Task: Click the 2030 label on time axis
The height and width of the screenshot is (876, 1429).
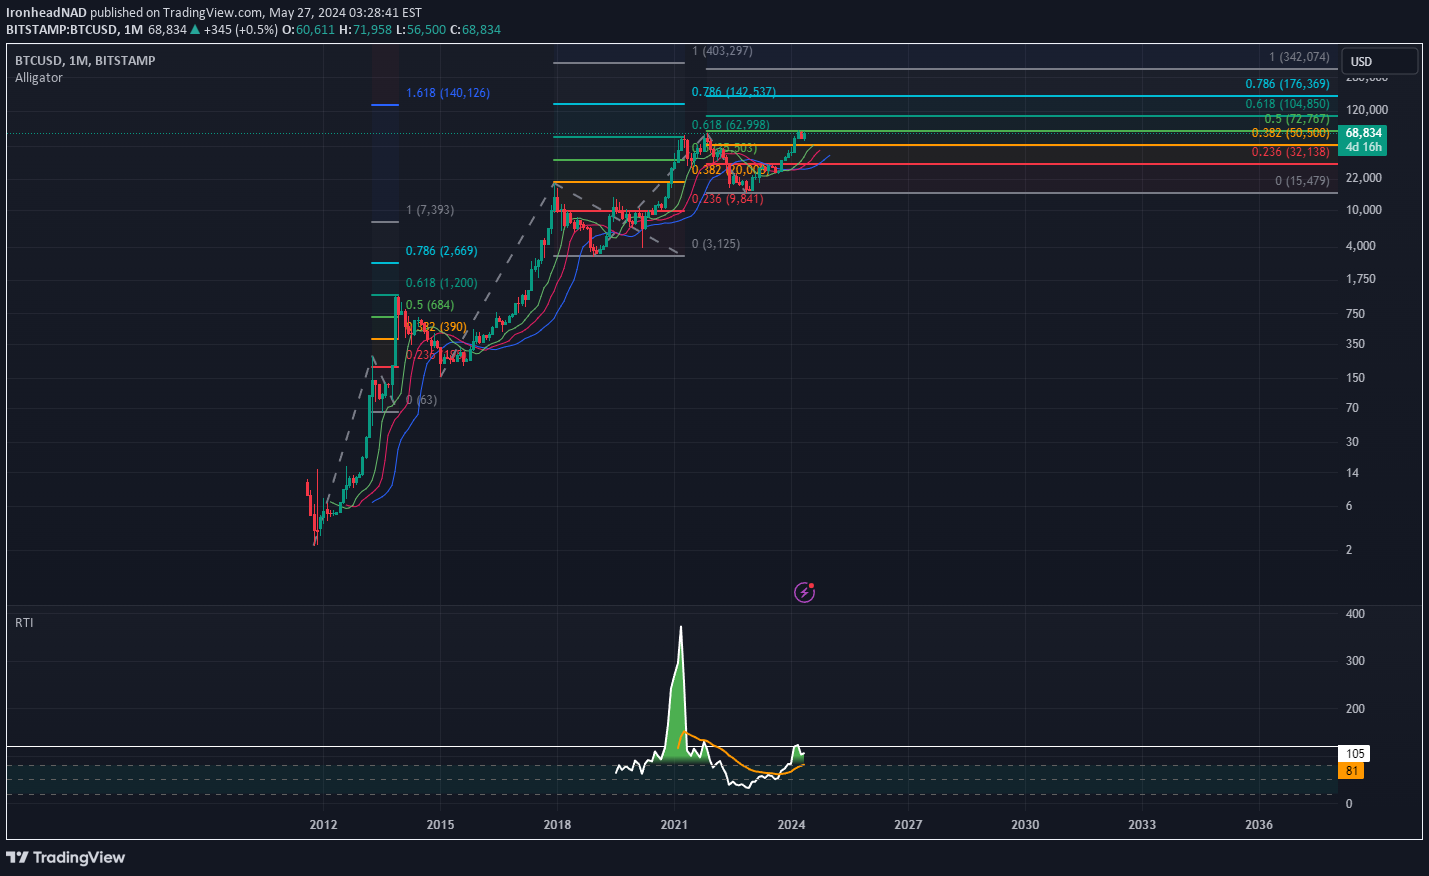Action: click(x=1025, y=824)
